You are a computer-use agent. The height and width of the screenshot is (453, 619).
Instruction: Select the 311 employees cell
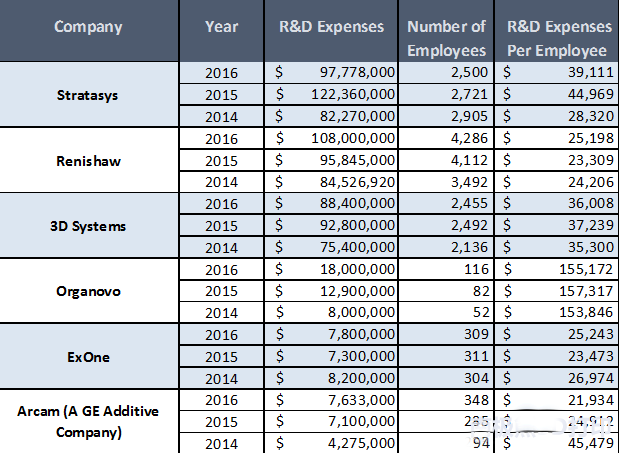(446, 357)
